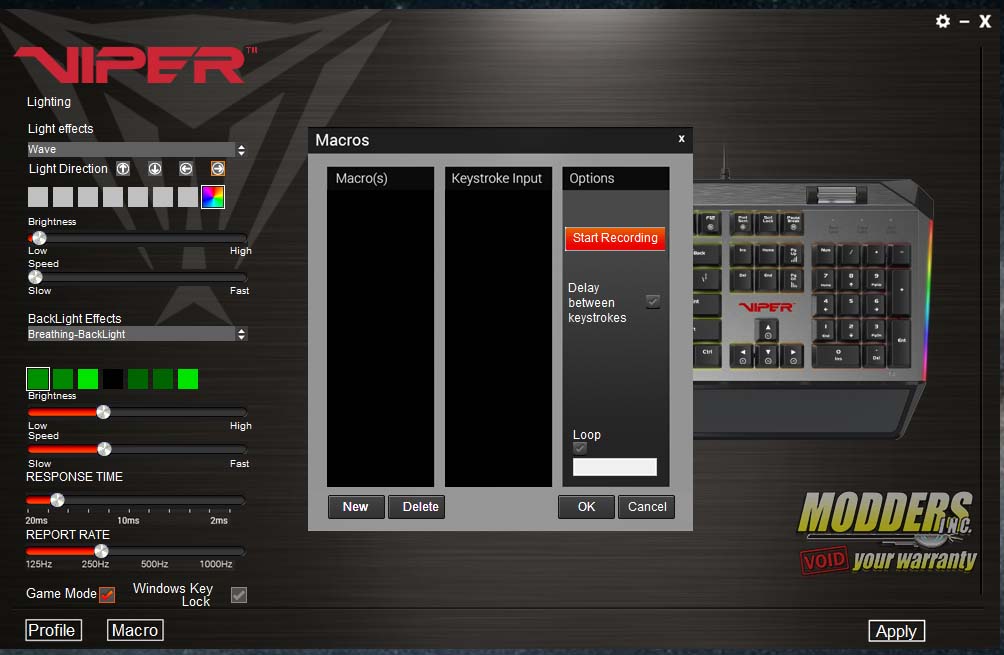The width and height of the screenshot is (1004, 655).
Task: Cancel the Macros dialog
Action: point(646,507)
